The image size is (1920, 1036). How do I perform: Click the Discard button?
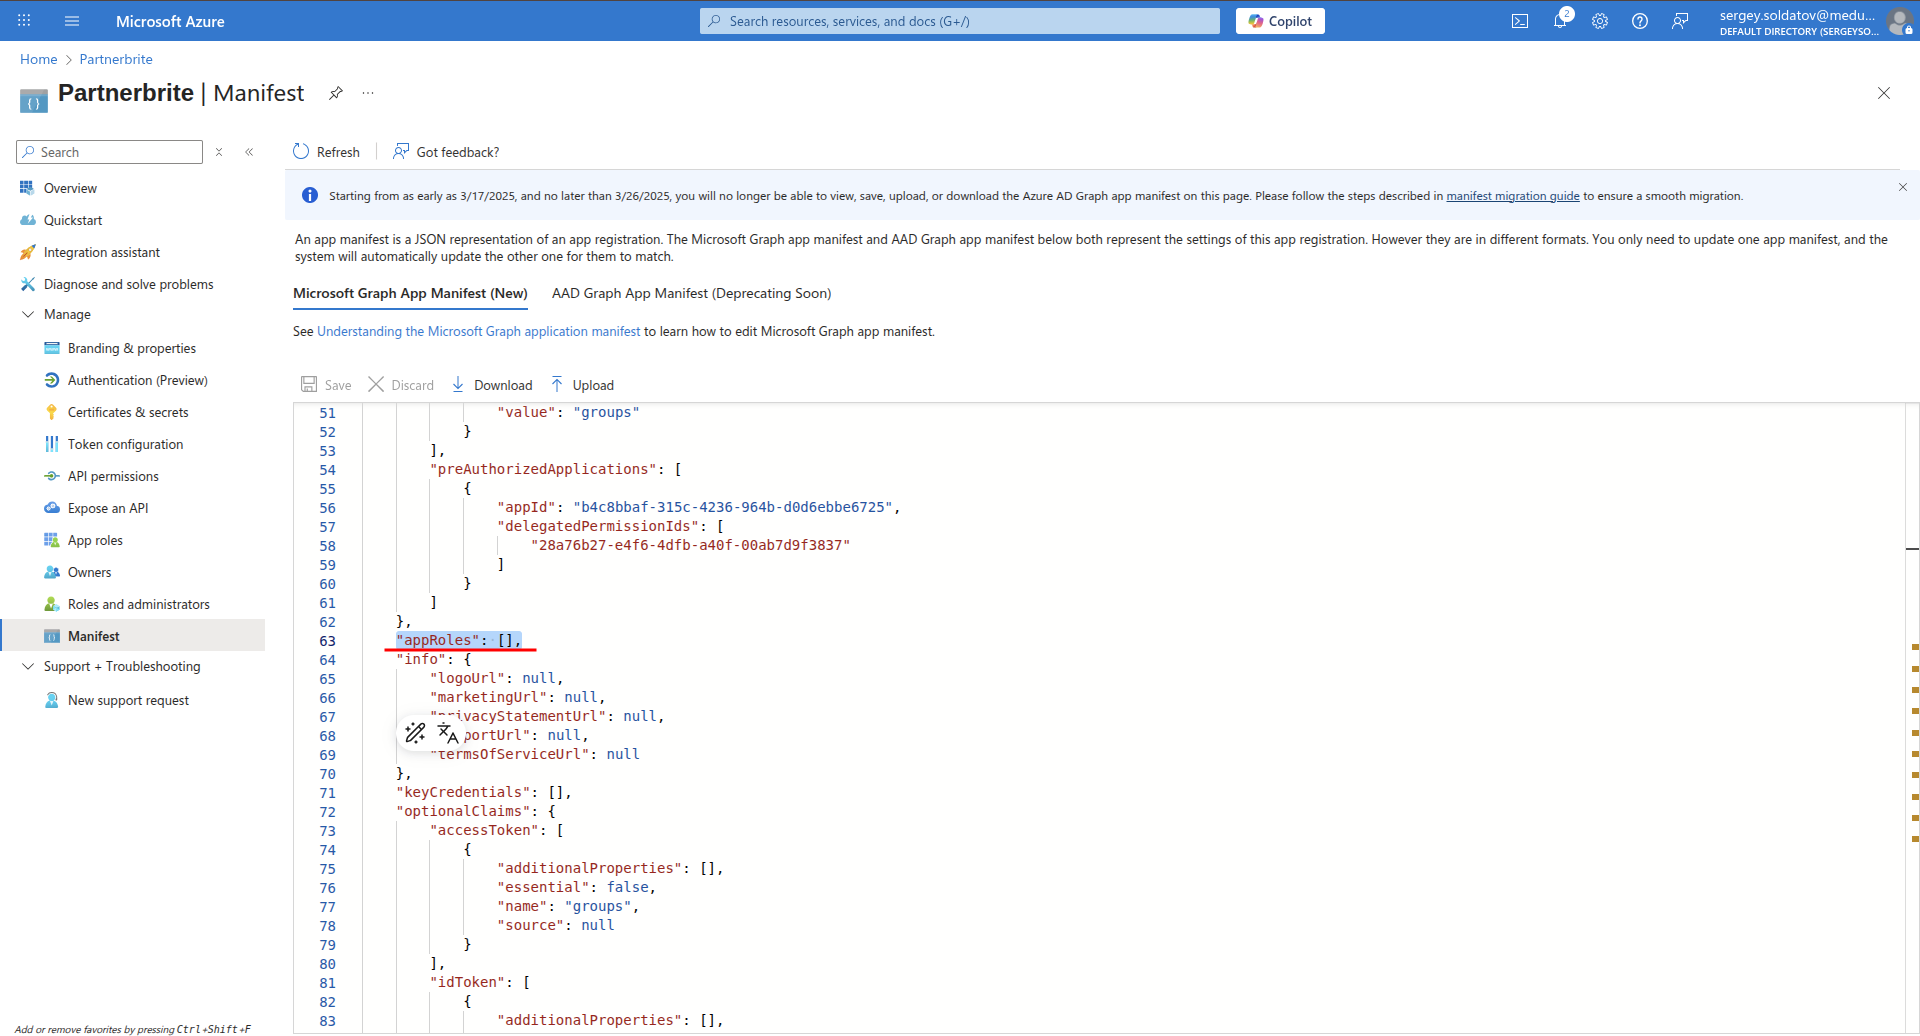click(x=401, y=385)
